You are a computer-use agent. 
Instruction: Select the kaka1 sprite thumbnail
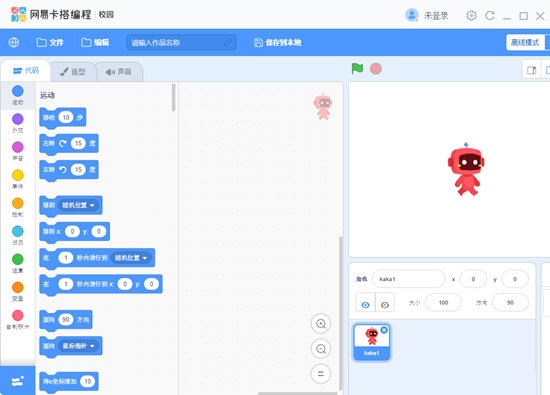point(371,342)
